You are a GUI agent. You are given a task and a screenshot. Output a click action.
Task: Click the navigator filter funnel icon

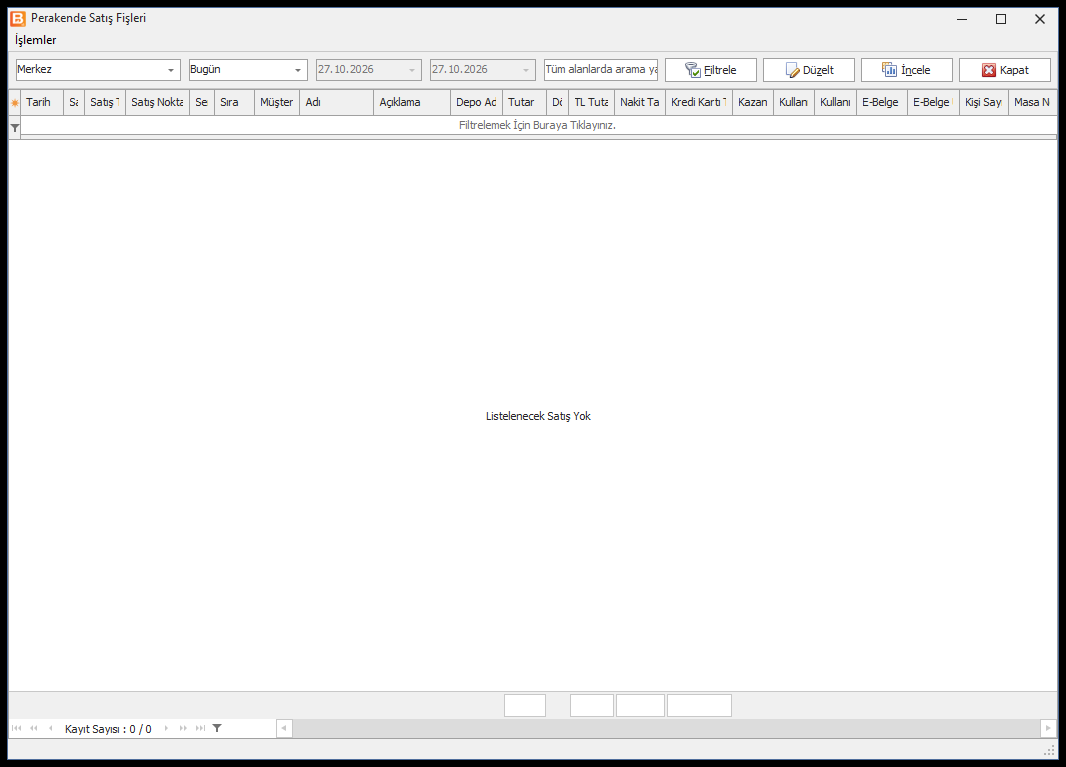click(217, 728)
